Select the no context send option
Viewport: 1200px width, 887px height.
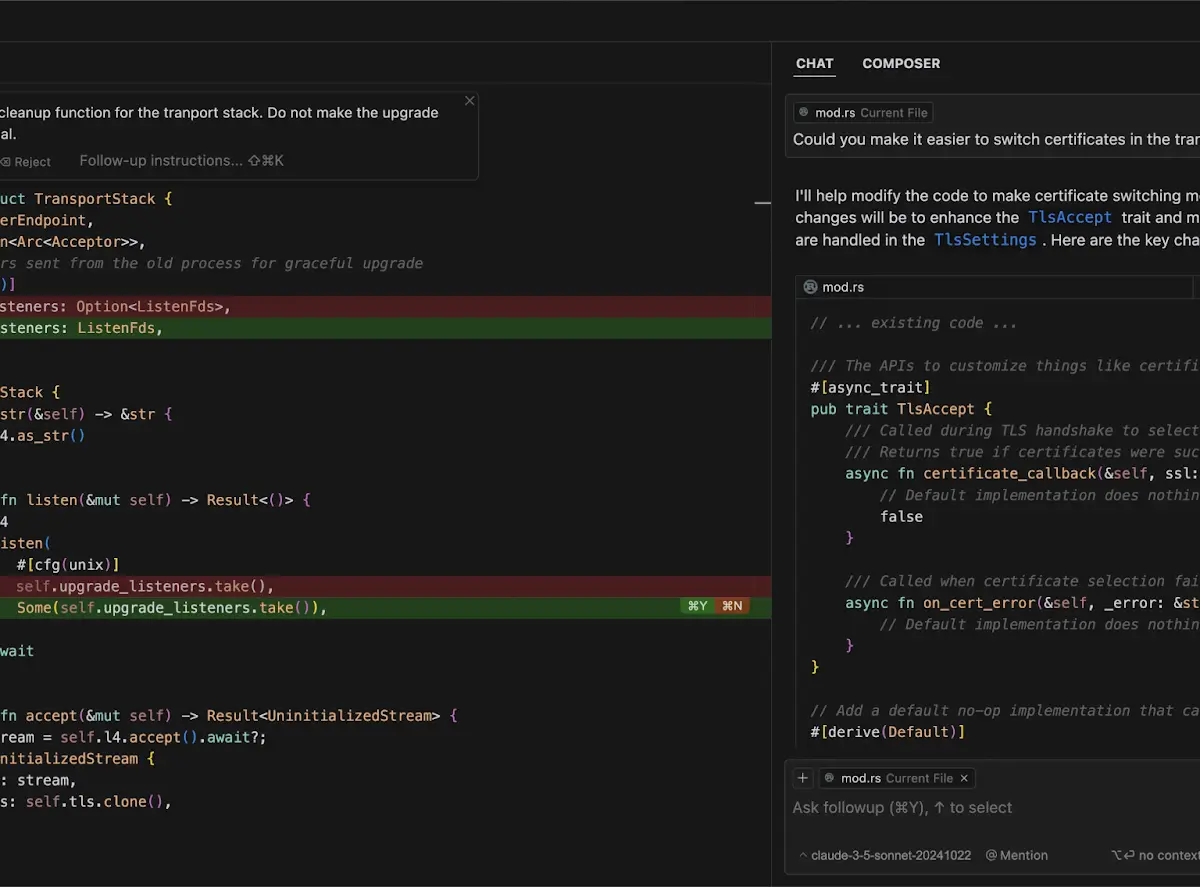1156,855
